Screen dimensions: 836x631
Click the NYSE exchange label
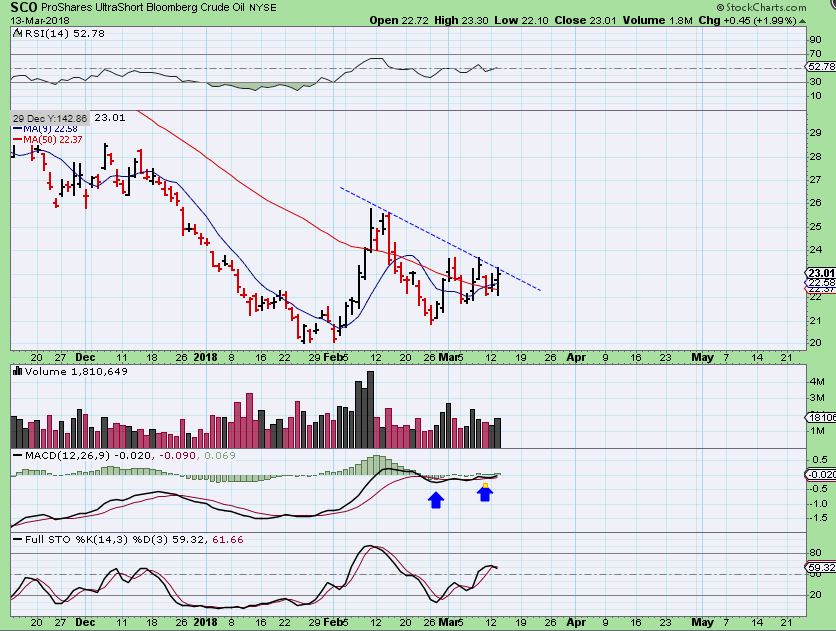[263, 7]
